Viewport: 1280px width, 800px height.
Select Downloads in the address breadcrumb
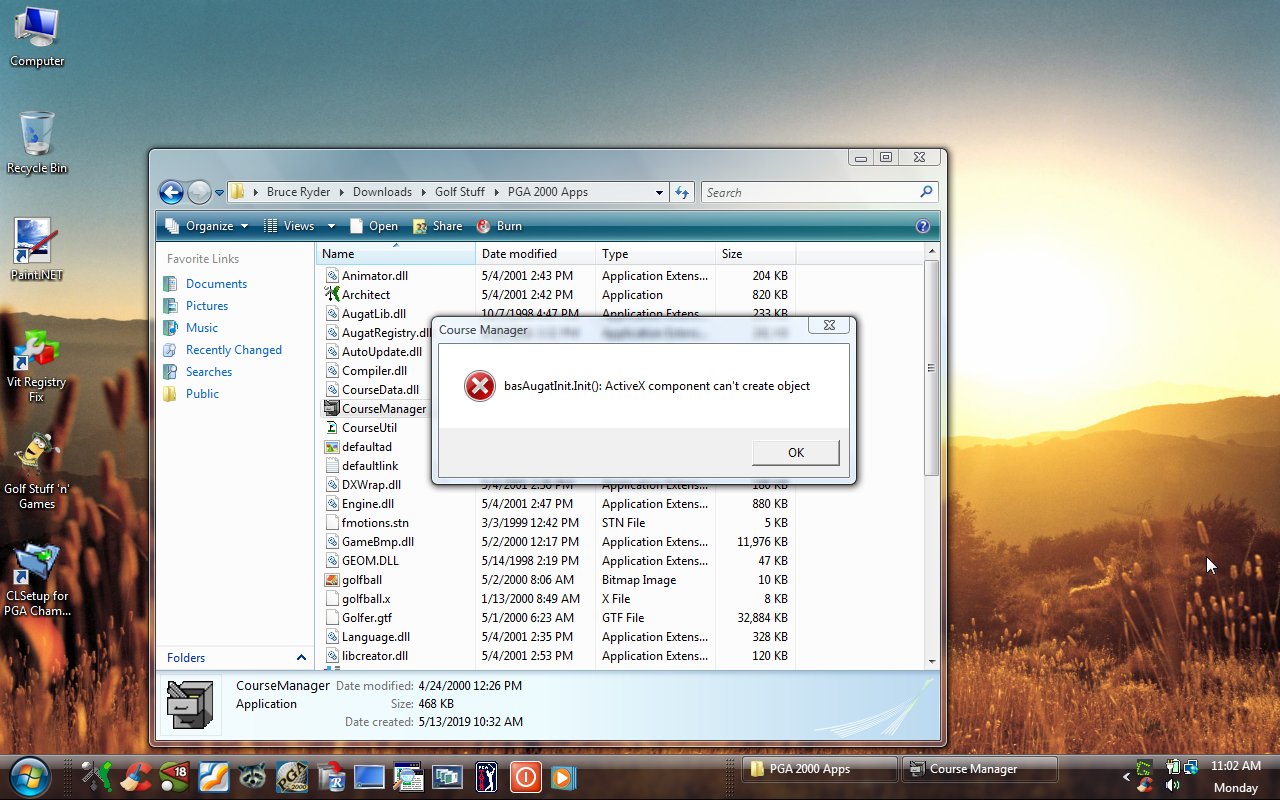382,192
